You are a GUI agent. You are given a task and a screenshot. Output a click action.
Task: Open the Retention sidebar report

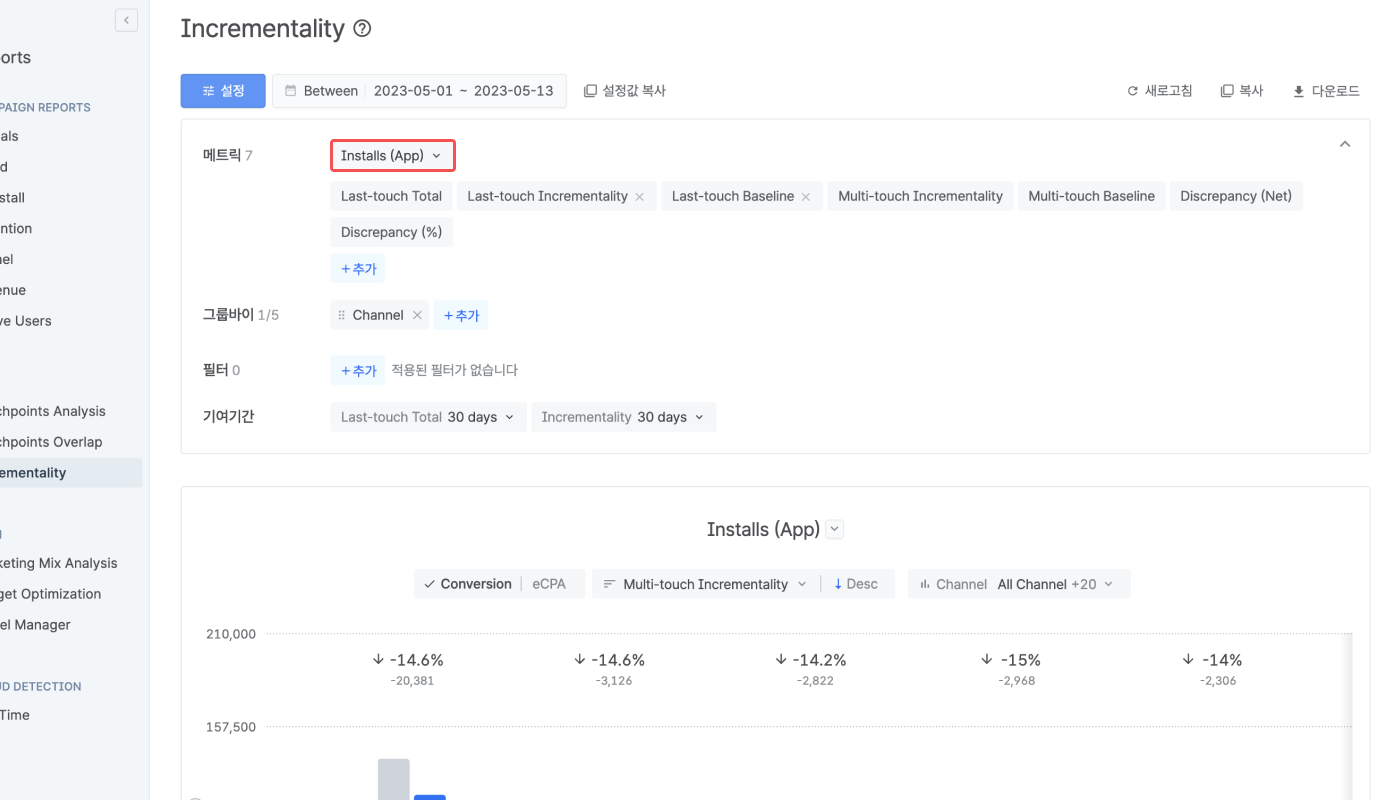[x=16, y=228]
